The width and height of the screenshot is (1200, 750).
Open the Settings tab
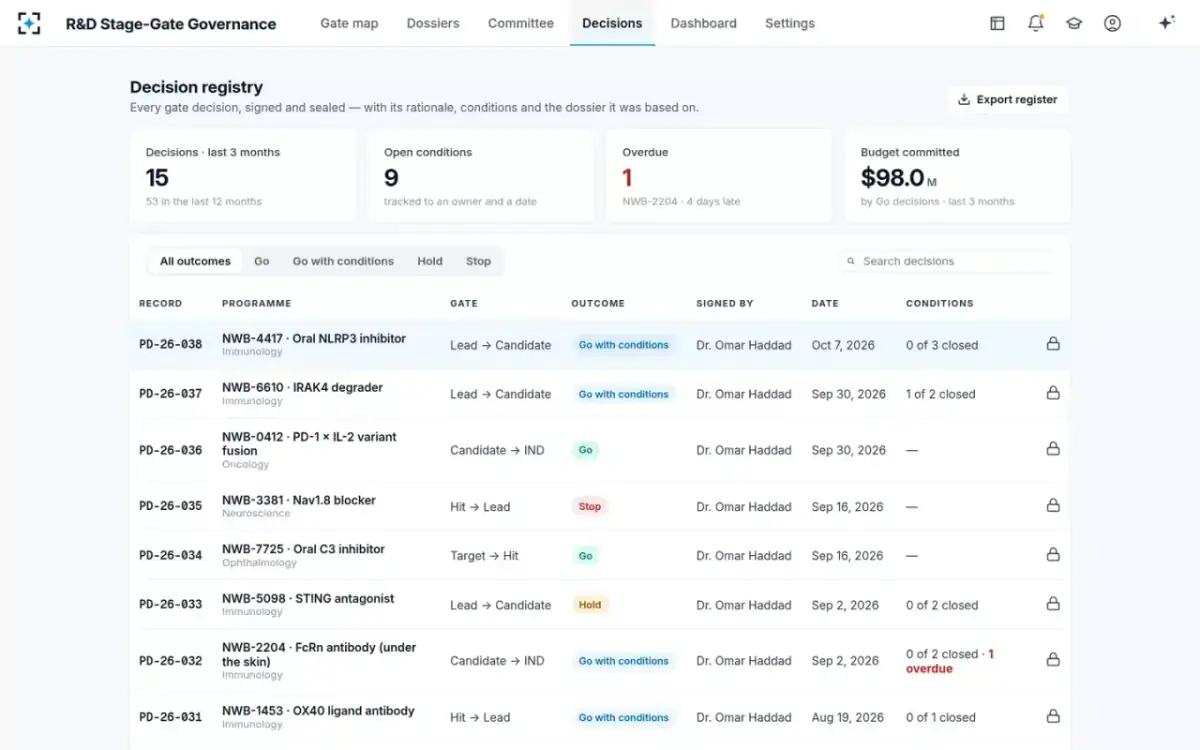pyautogui.click(x=790, y=23)
